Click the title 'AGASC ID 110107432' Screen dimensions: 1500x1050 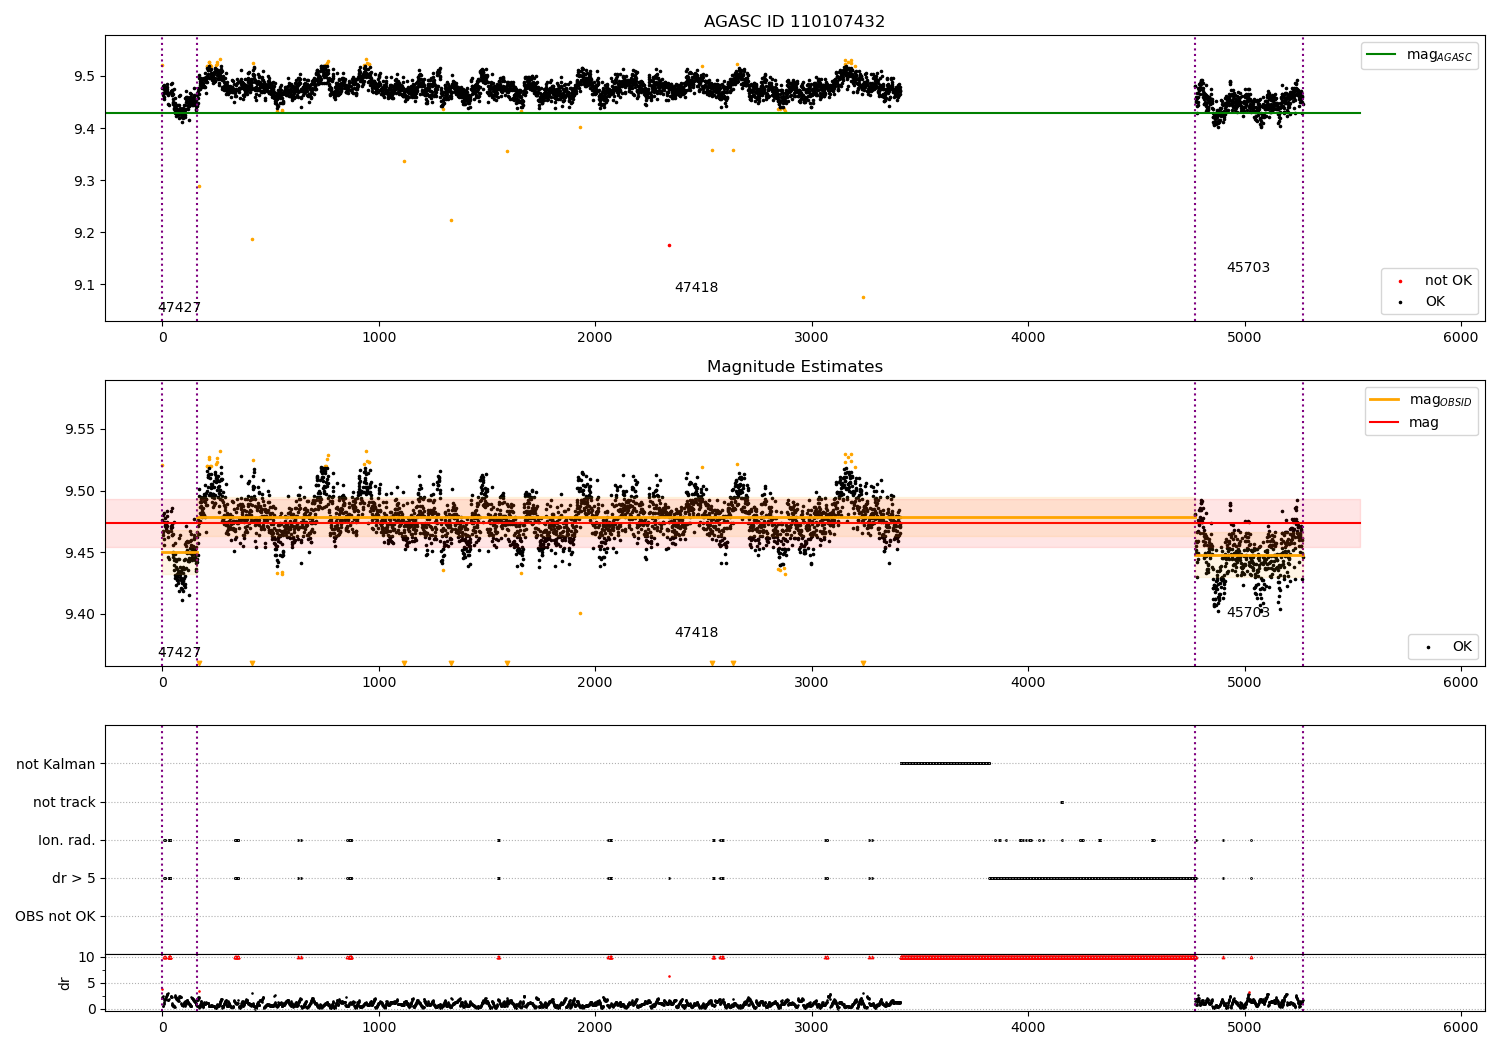click(x=794, y=22)
